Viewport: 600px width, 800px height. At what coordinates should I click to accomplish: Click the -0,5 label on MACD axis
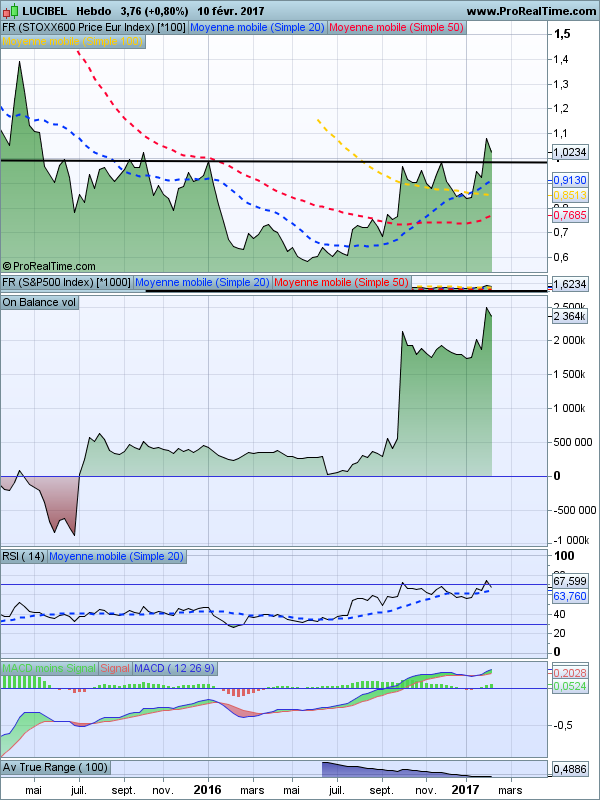click(563, 725)
